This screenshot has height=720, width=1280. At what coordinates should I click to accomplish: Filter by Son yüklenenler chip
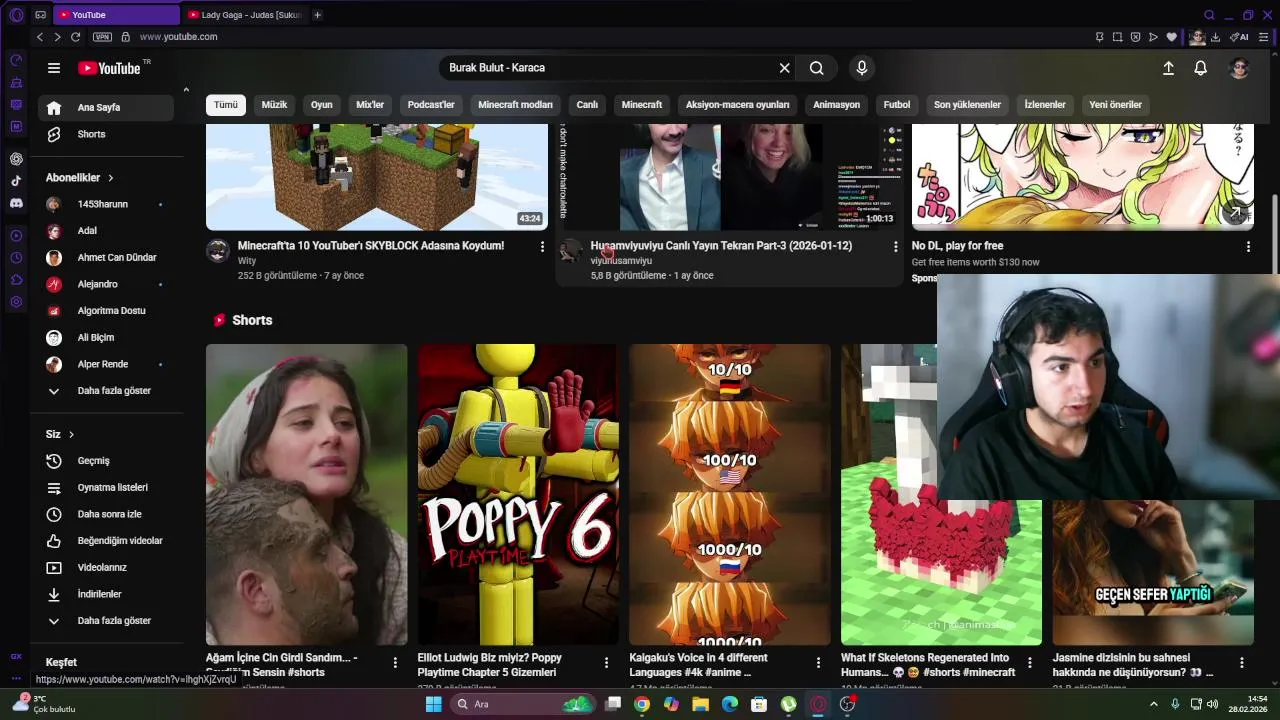(x=967, y=105)
